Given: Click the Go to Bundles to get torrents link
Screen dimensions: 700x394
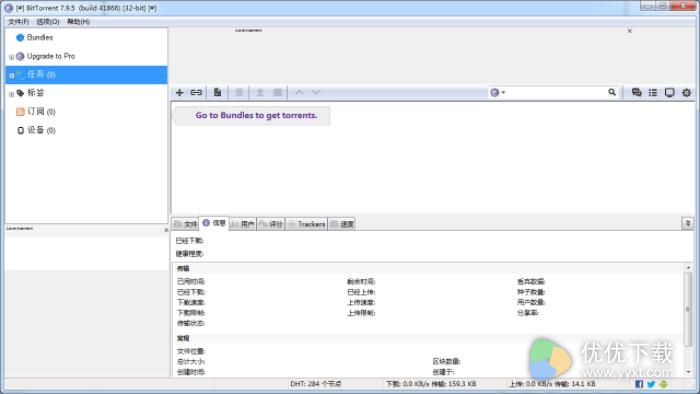Looking at the screenshot, I should click(256, 115).
